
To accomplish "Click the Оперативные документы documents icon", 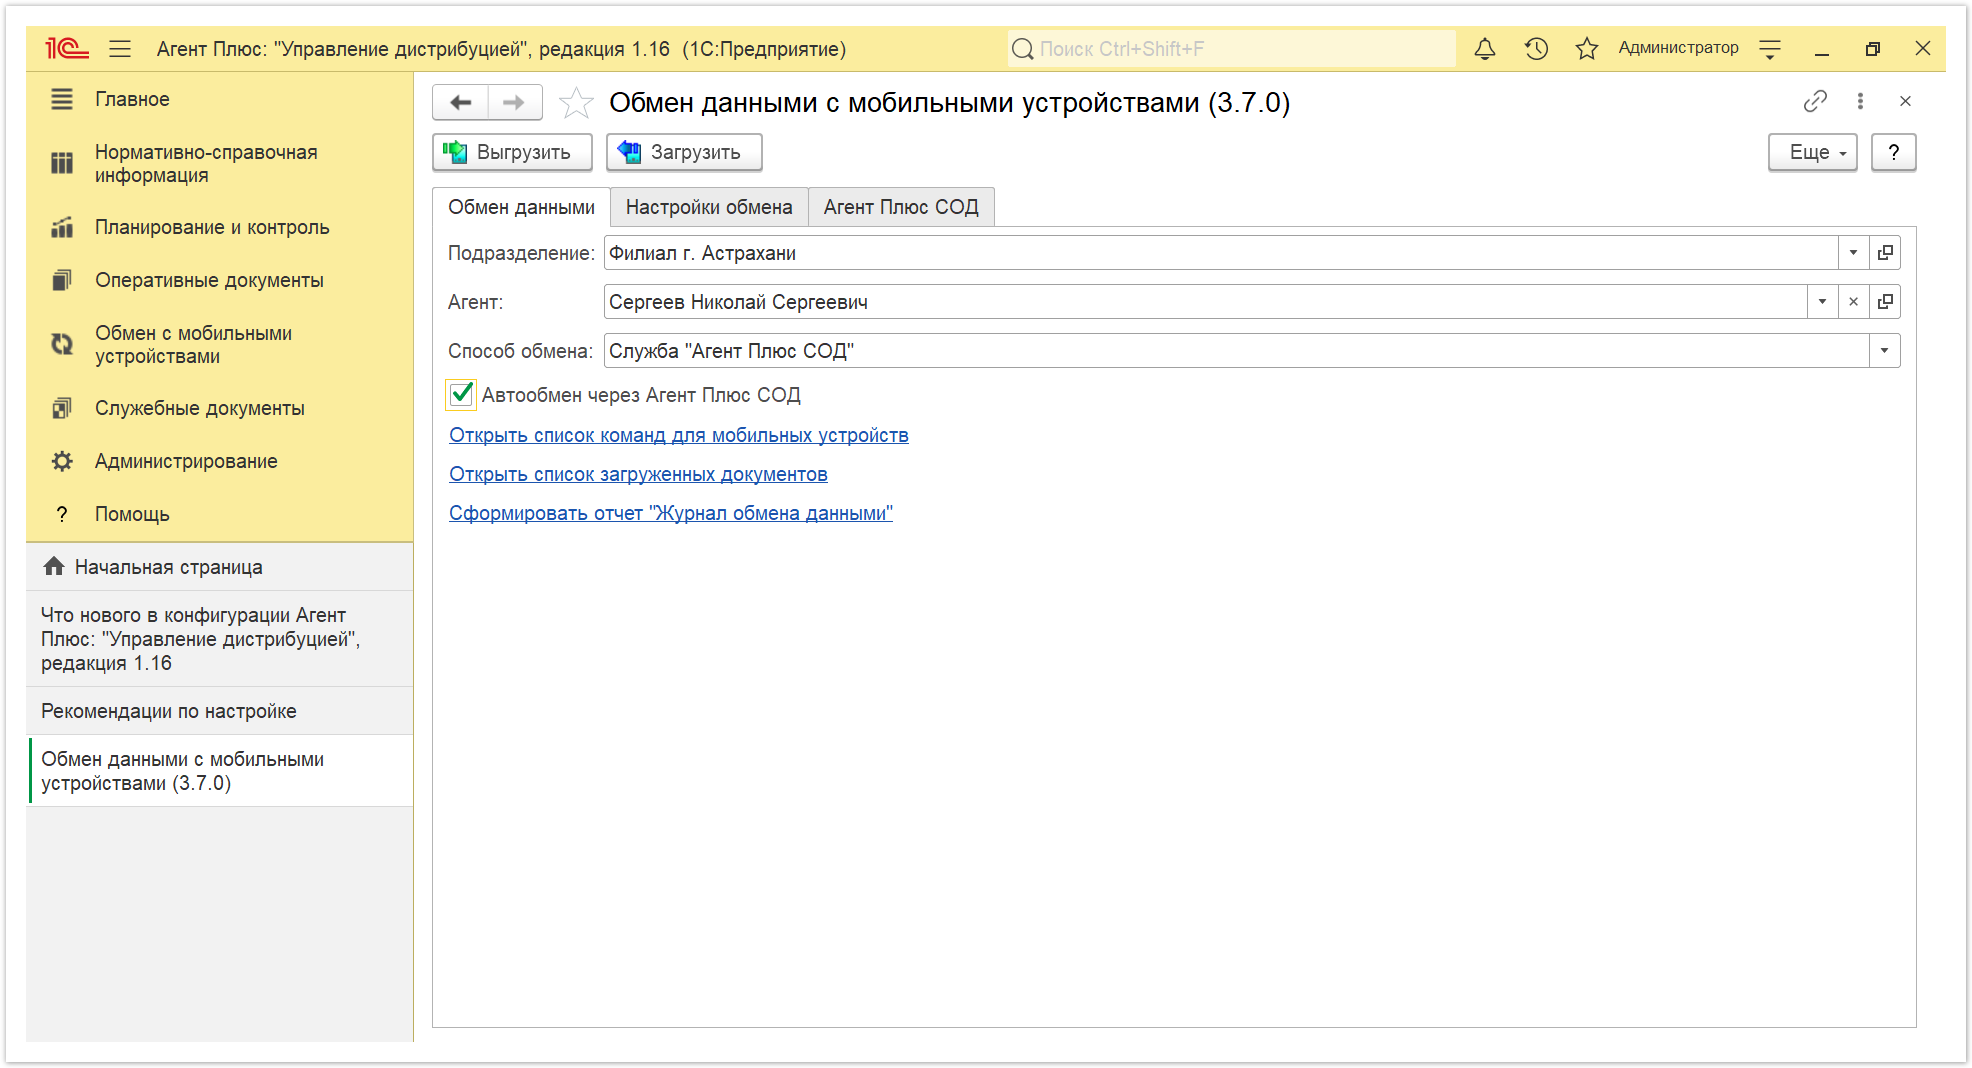I will (x=62, y=280).
